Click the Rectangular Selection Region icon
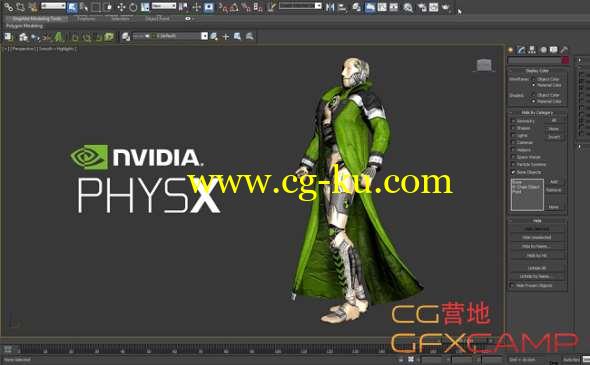This screenshot has height=365, width=590. pyautogui.click(x=96, y=7)
